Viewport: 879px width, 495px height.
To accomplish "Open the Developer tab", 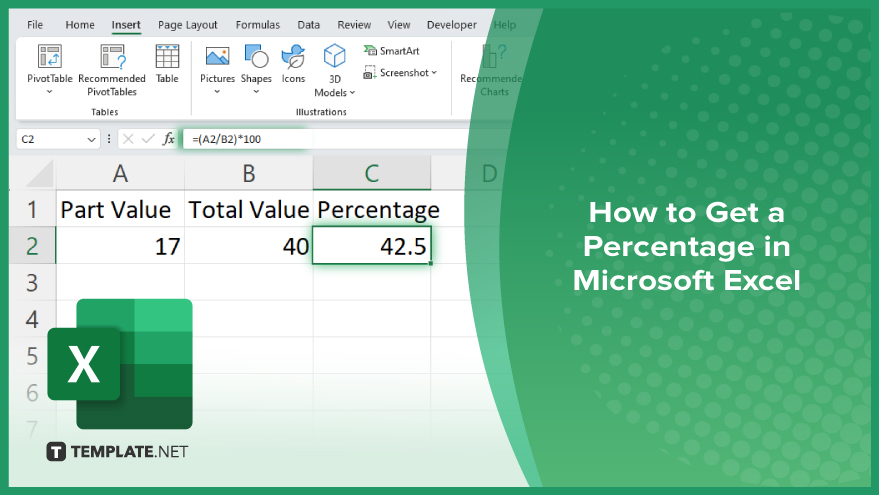I will tap(451, 25).
